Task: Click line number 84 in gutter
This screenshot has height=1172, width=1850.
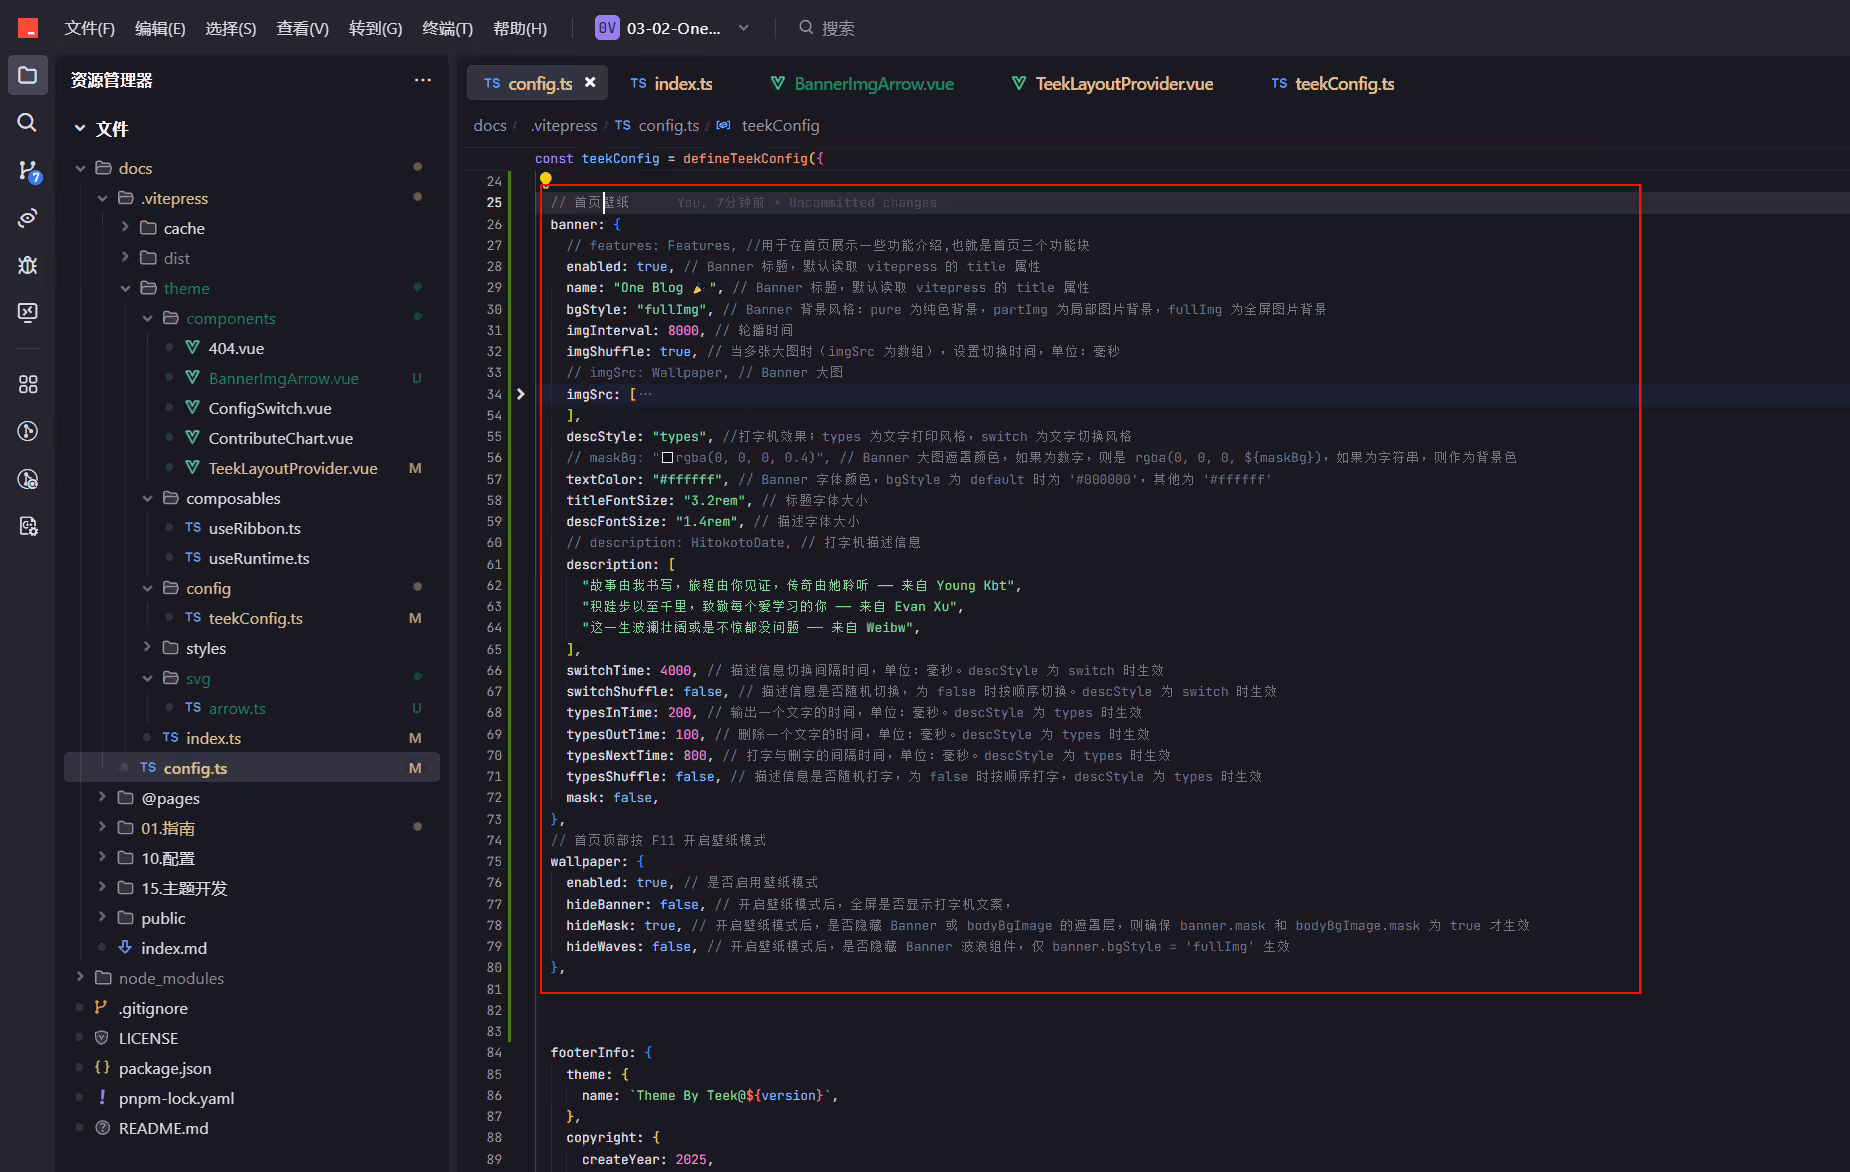Action: [x=494, y=1053]
